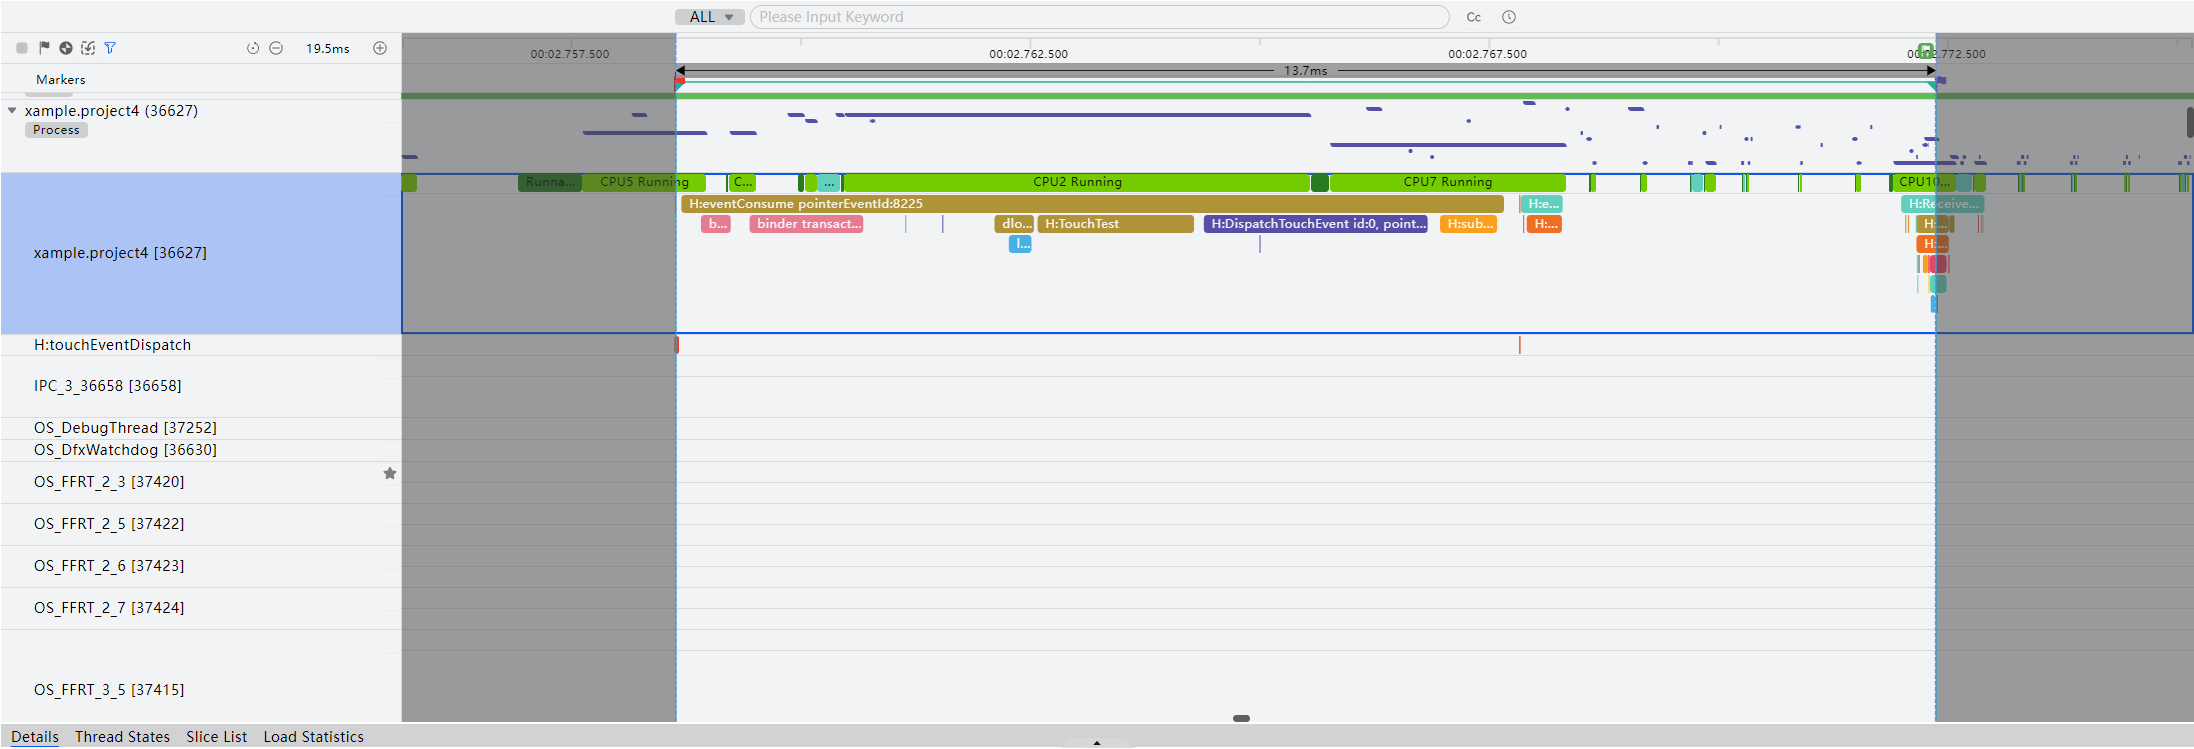Click the pie chart icon in toolbar
2194x749 pixels.
[x=66, y=48]
